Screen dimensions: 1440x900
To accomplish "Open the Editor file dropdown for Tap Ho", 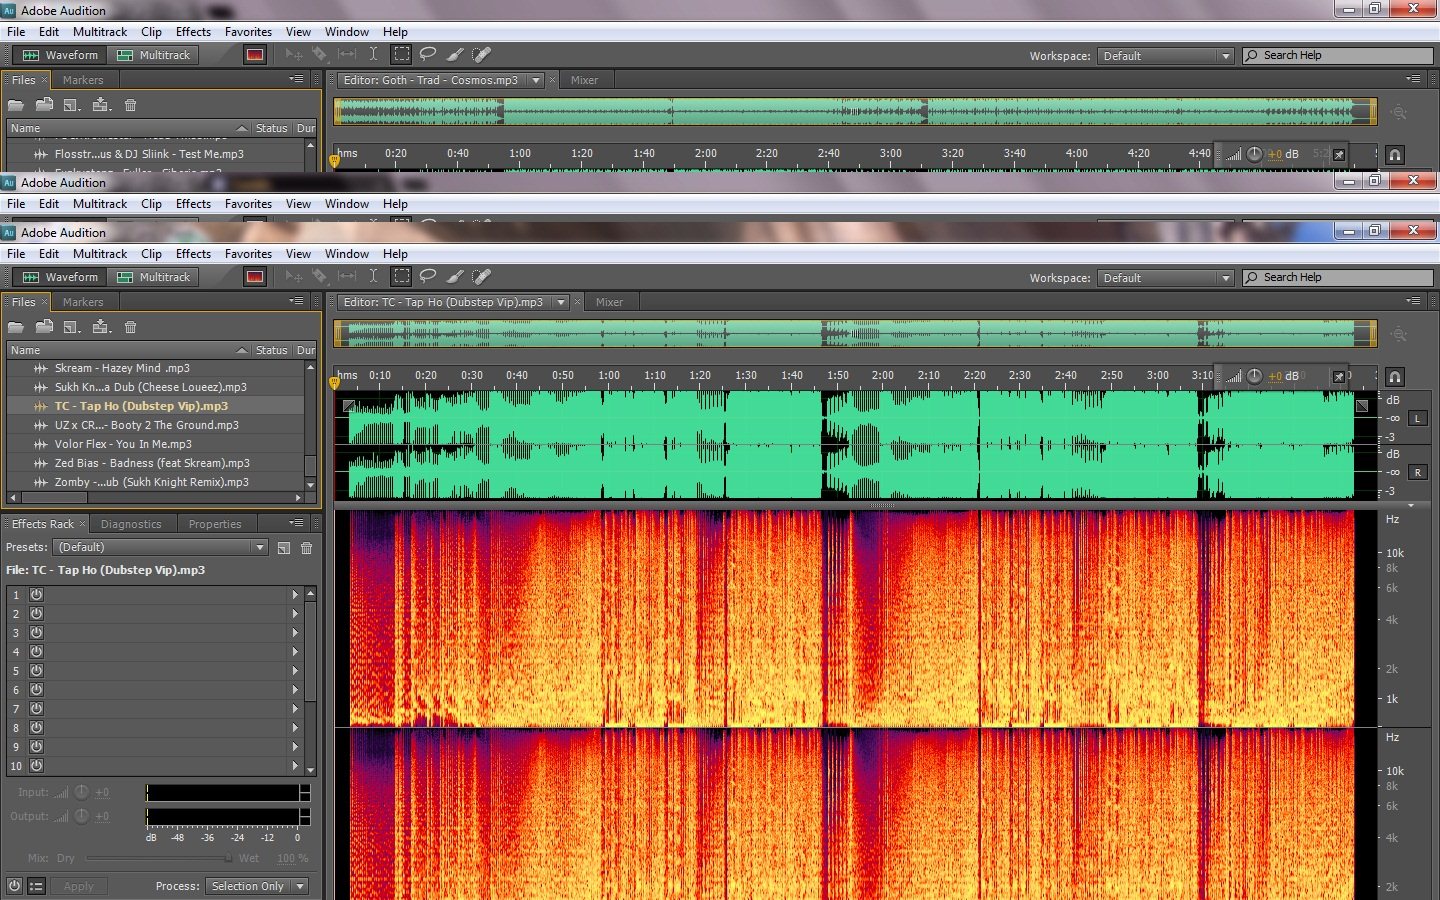I will tap(561, 302).
